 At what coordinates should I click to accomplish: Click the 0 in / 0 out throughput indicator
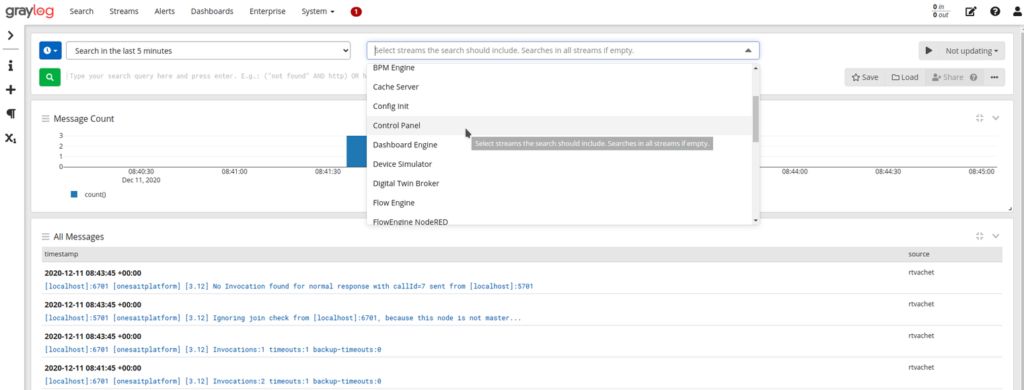click(x=940, y=11)
